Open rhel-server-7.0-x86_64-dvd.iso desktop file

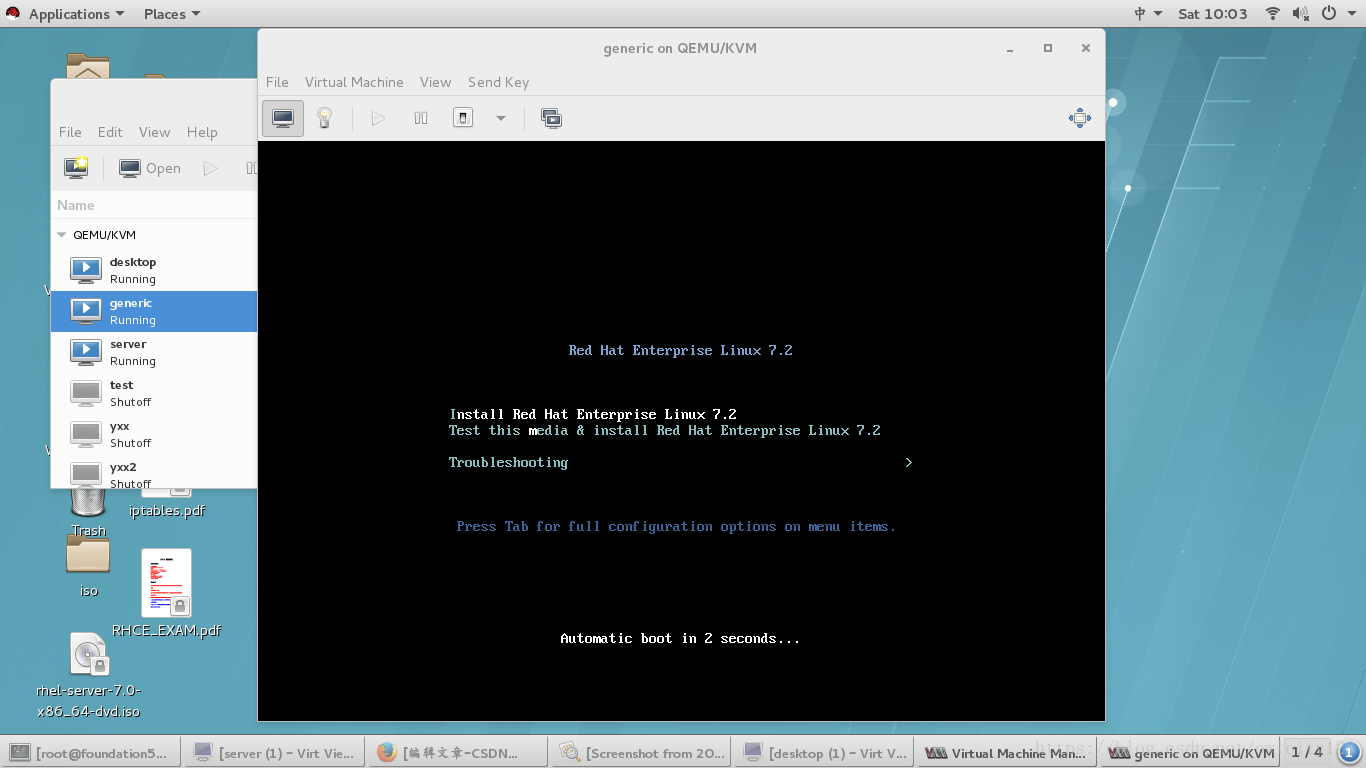click(88, 675)
